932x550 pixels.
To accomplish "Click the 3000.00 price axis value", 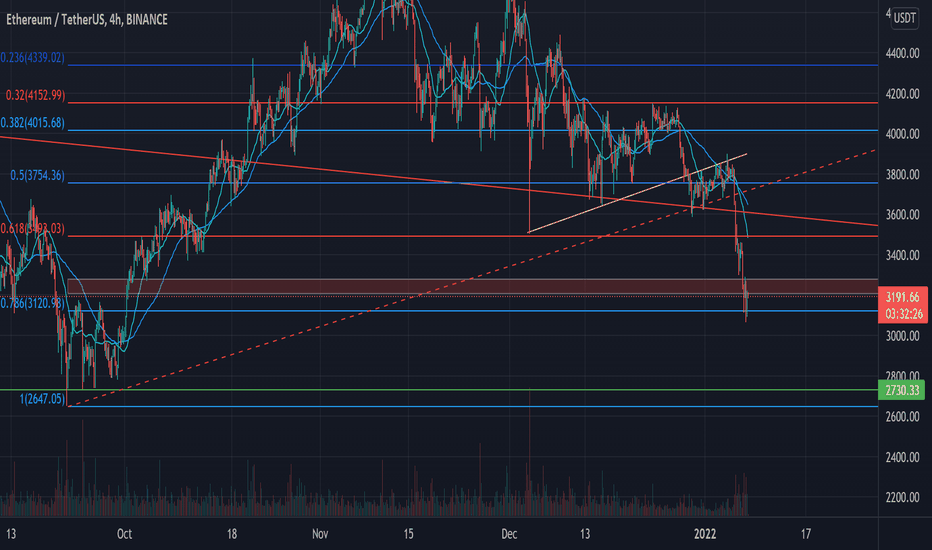I will click(x=902, y=336).
